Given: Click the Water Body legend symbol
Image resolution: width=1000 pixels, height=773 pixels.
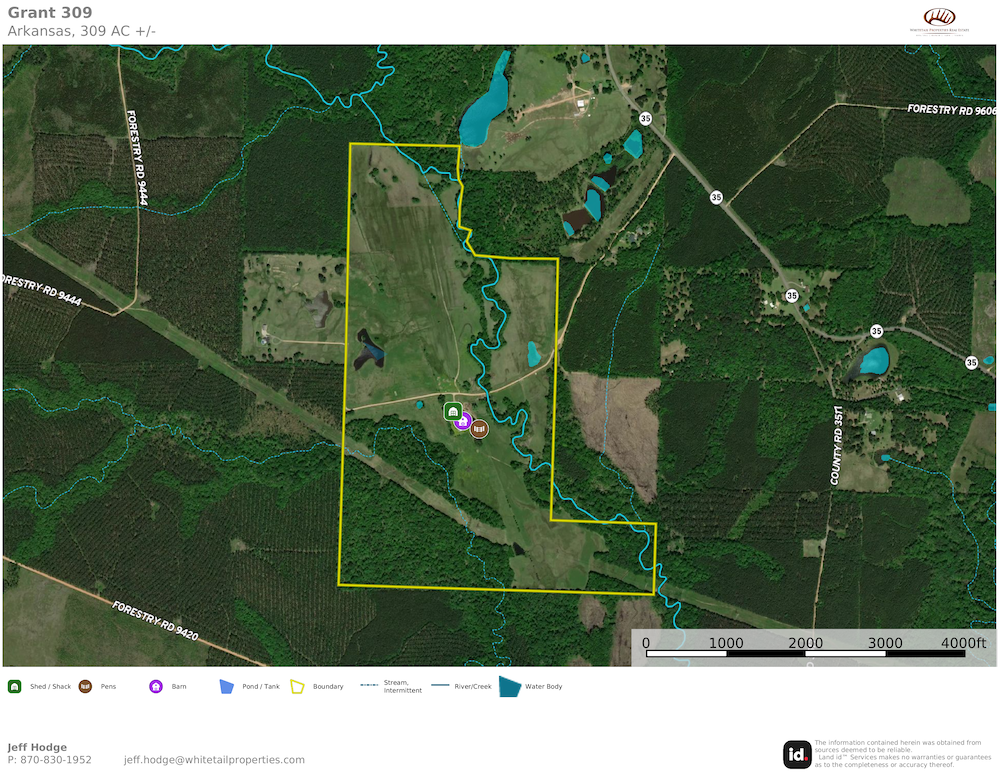Looking at the screenshot, I should [x=510, y=686].
